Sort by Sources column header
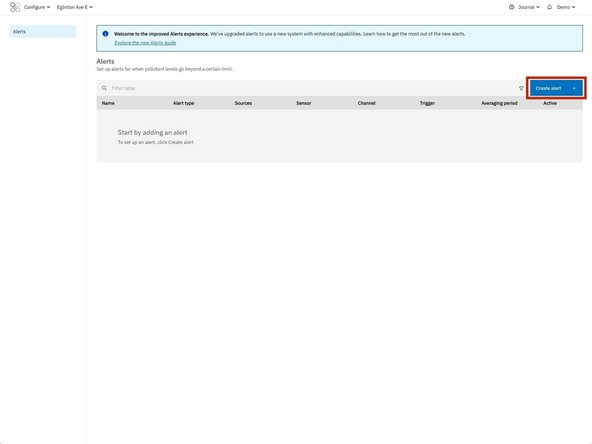 243,103
